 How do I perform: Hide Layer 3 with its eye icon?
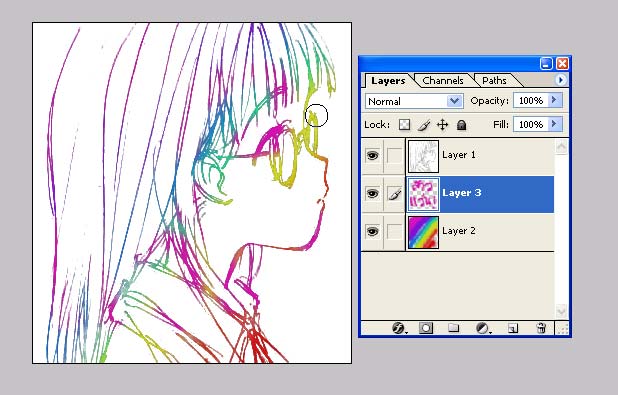coord(372,194)
